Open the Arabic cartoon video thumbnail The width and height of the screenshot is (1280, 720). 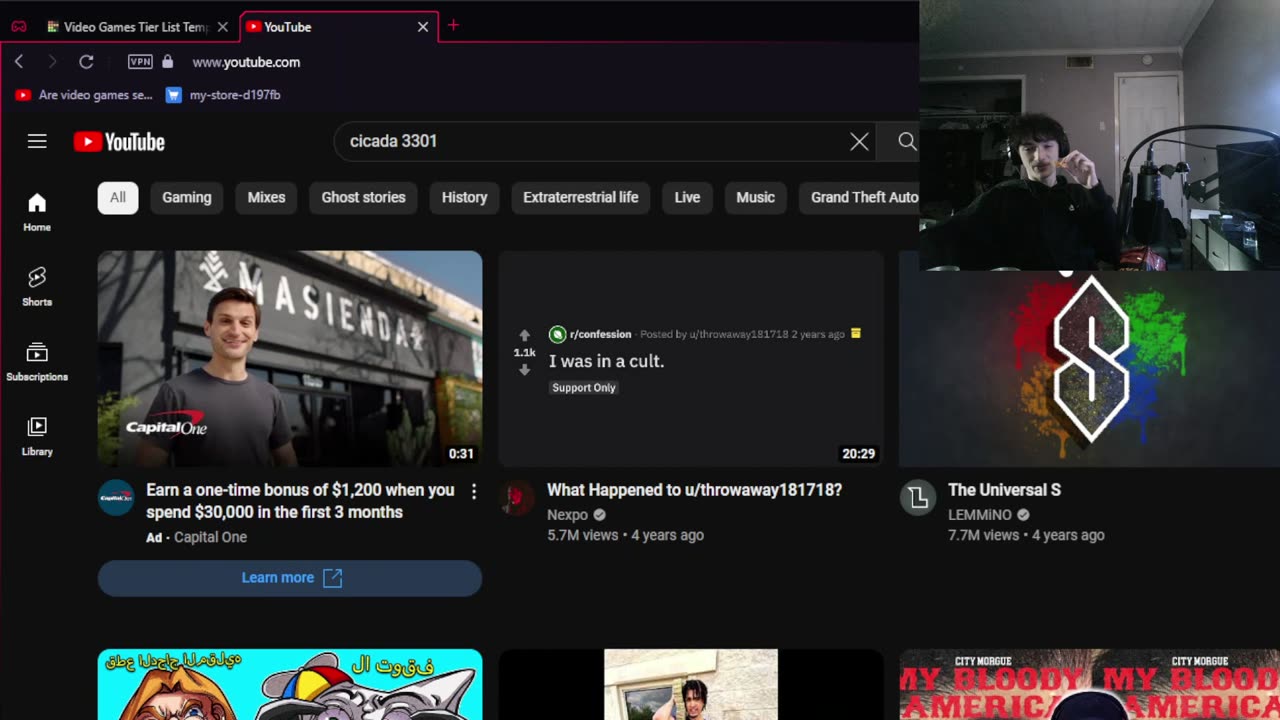(290, 684)
